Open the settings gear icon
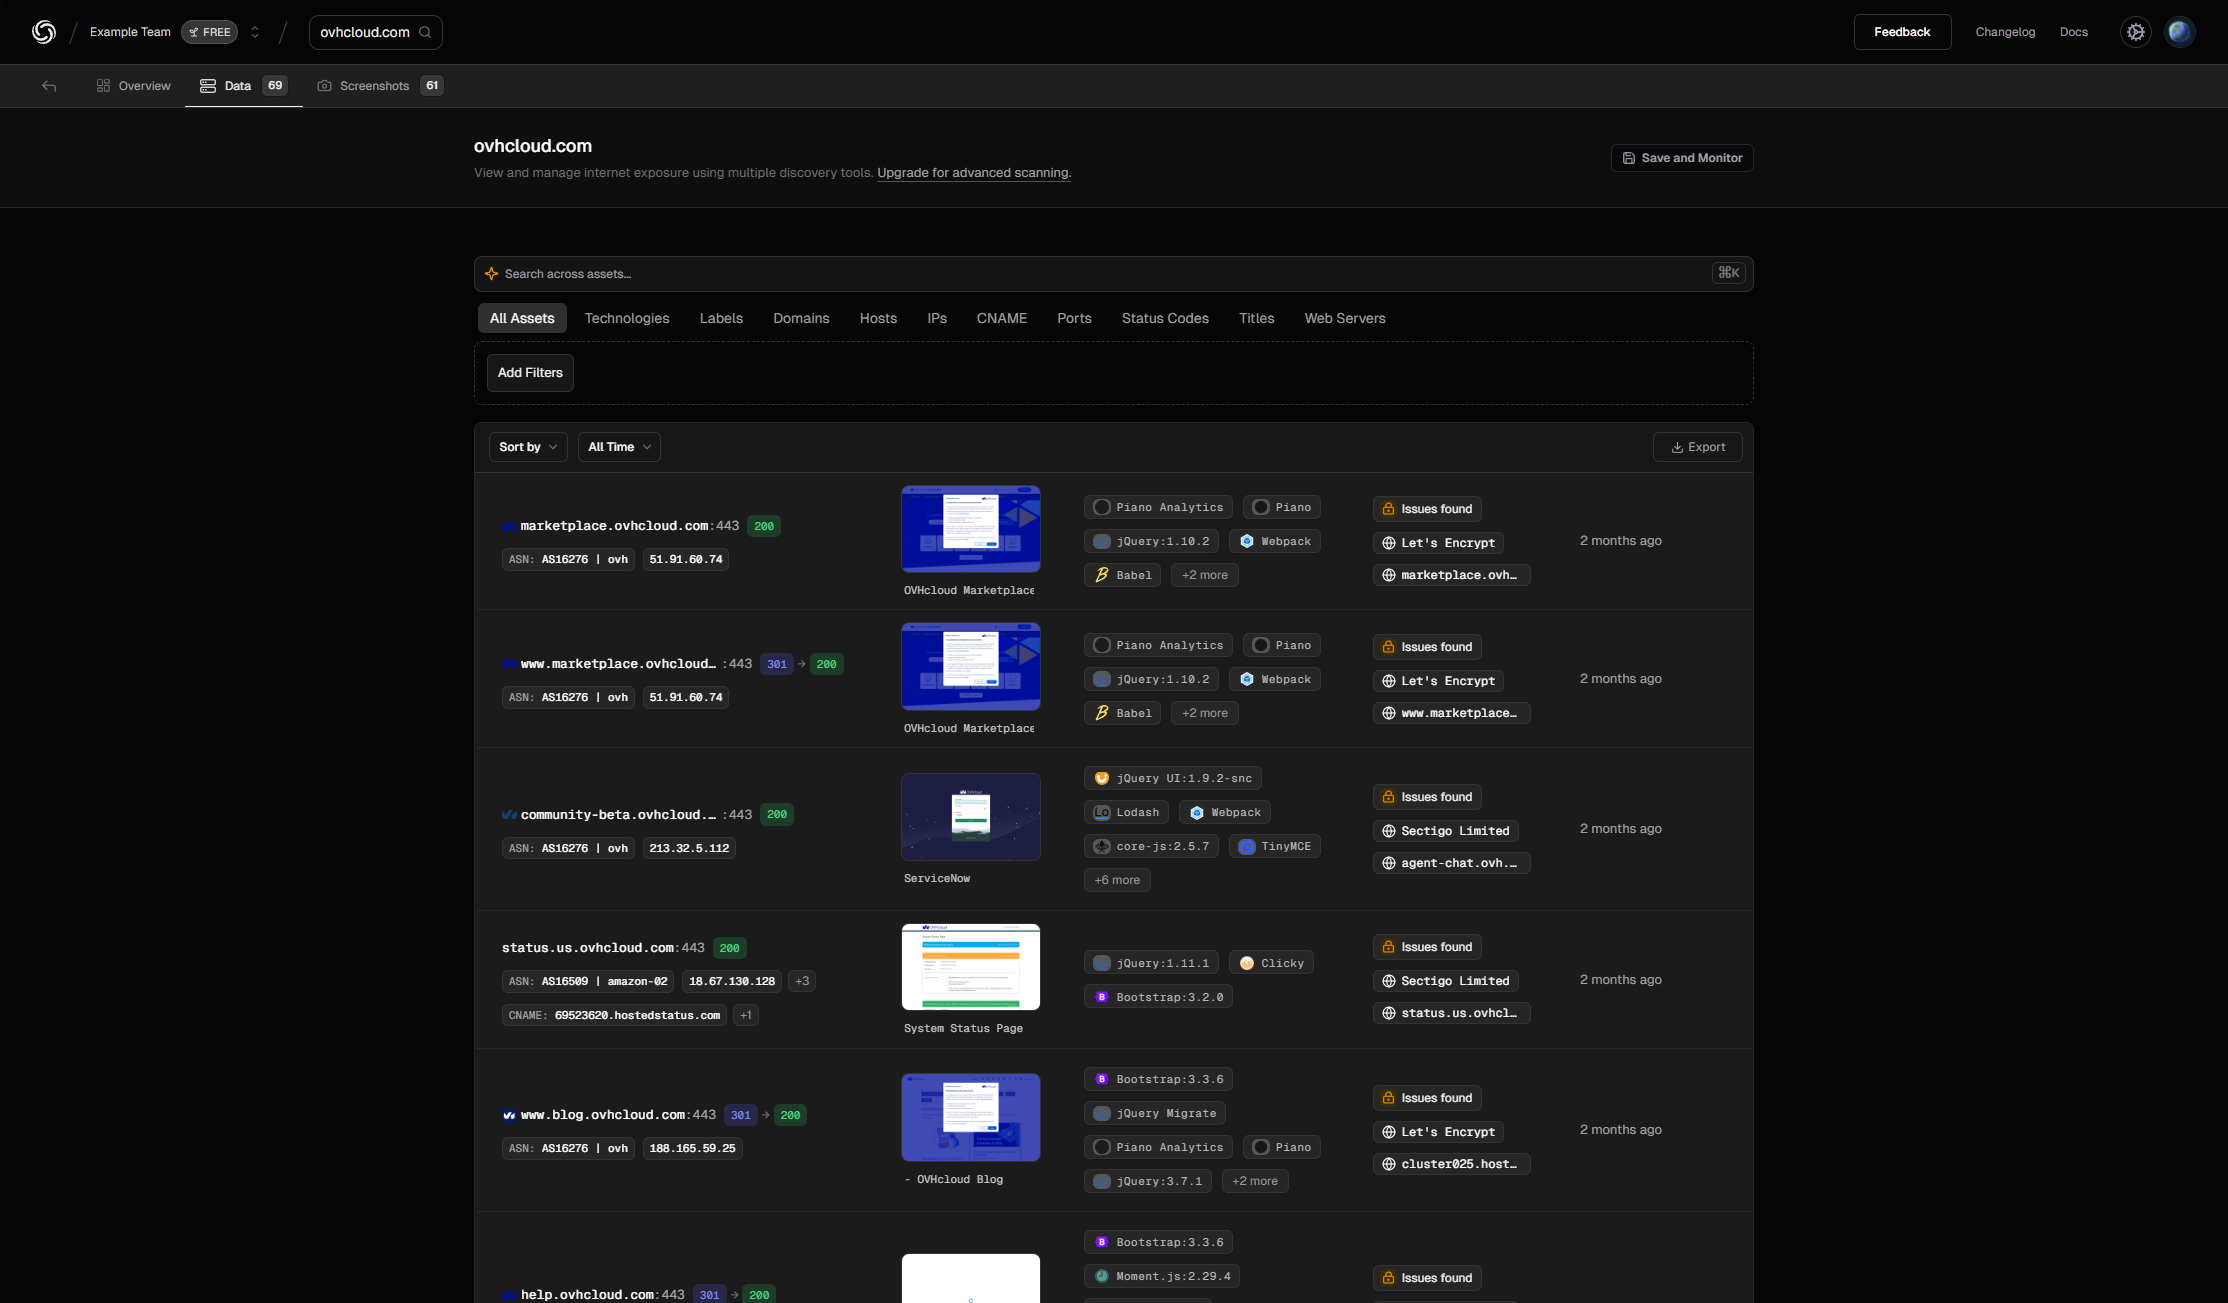 coord(2136,32)
